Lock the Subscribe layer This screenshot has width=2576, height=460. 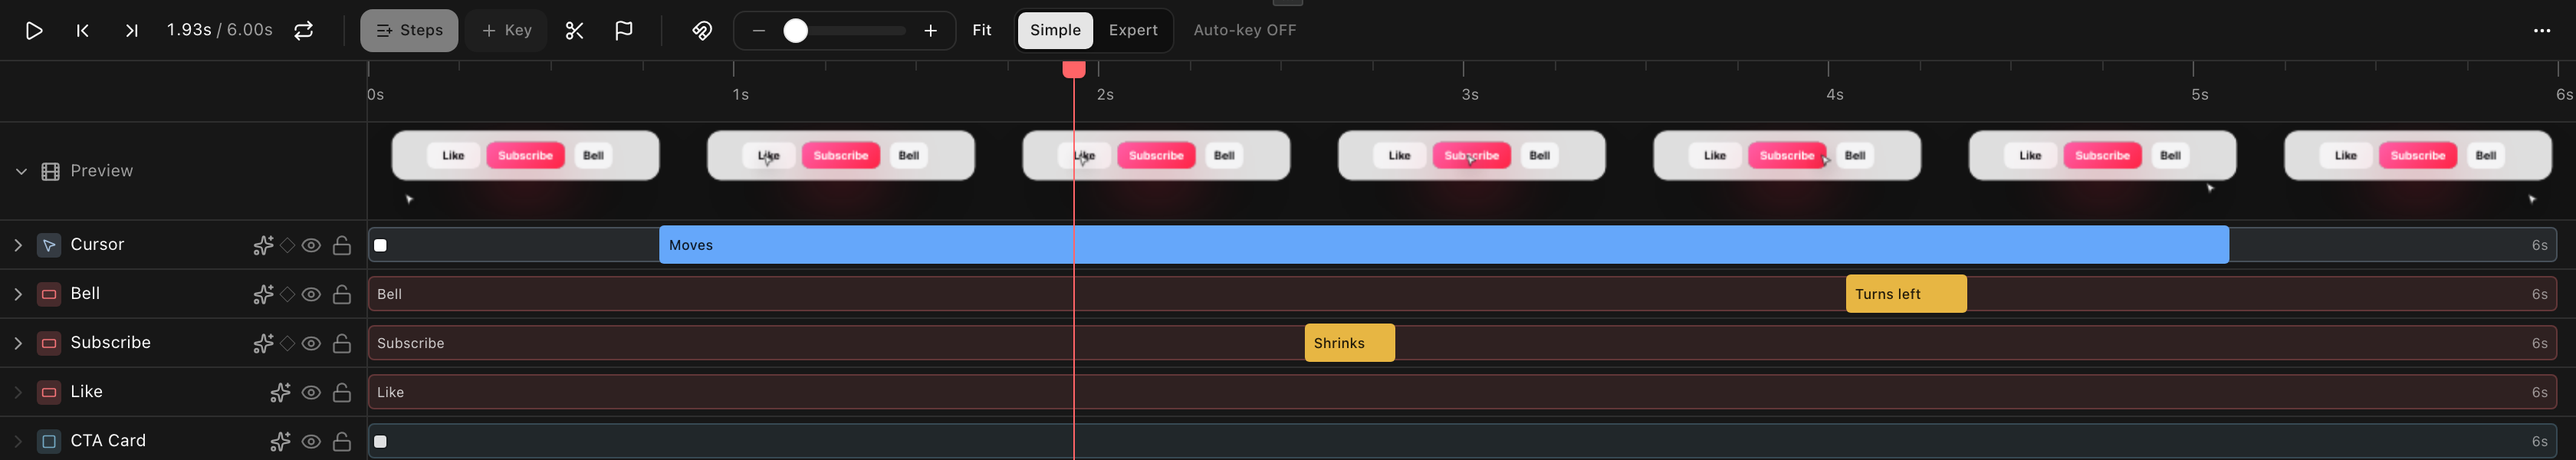(x=342, y=343)
